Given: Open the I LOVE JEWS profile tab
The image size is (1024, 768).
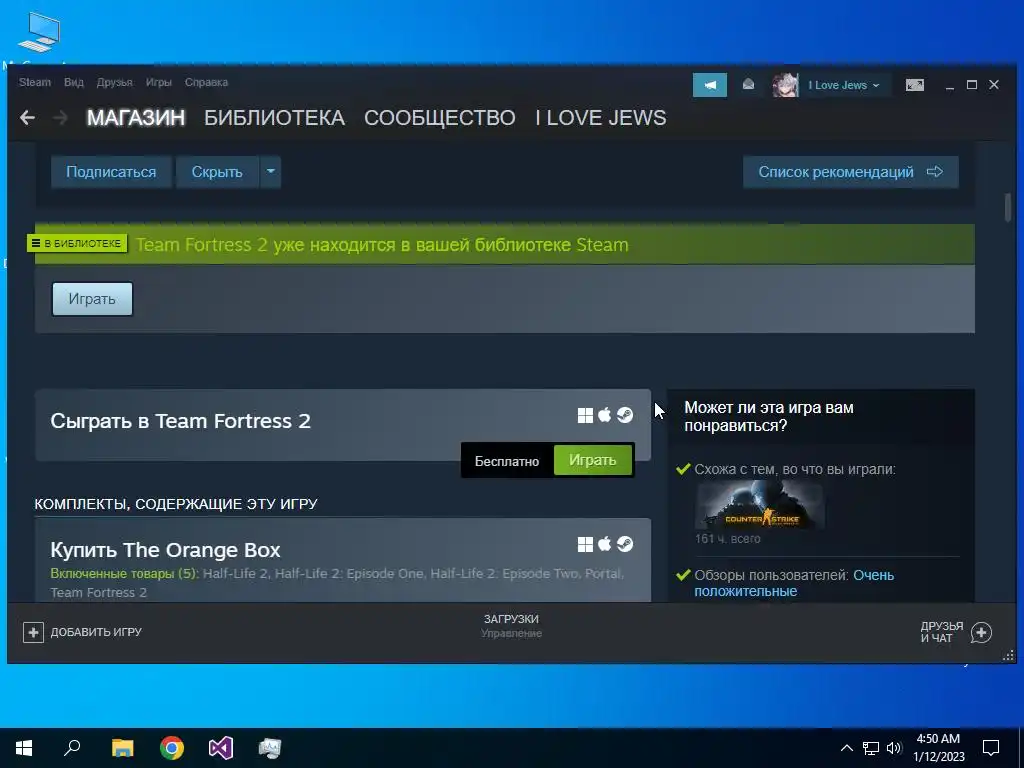Looking at the screenshot, I should (601, 118).
